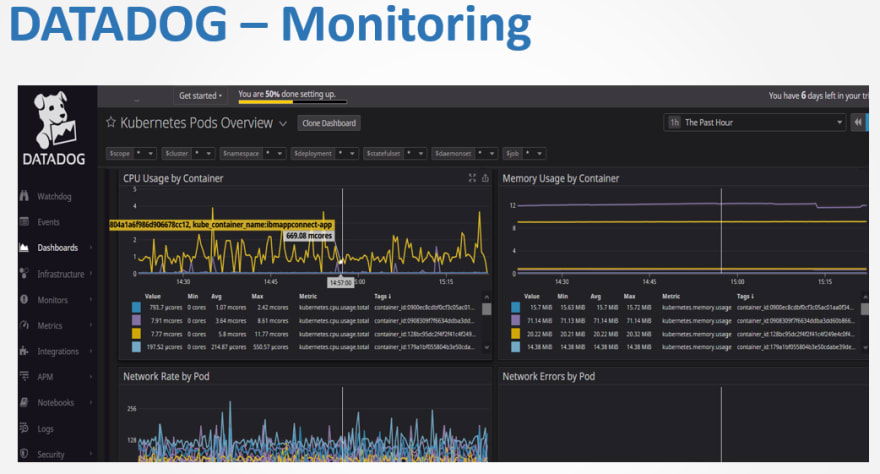Click the Notebooks sidebar icon
The image size is (880, 474).
(x=24, y=402)
